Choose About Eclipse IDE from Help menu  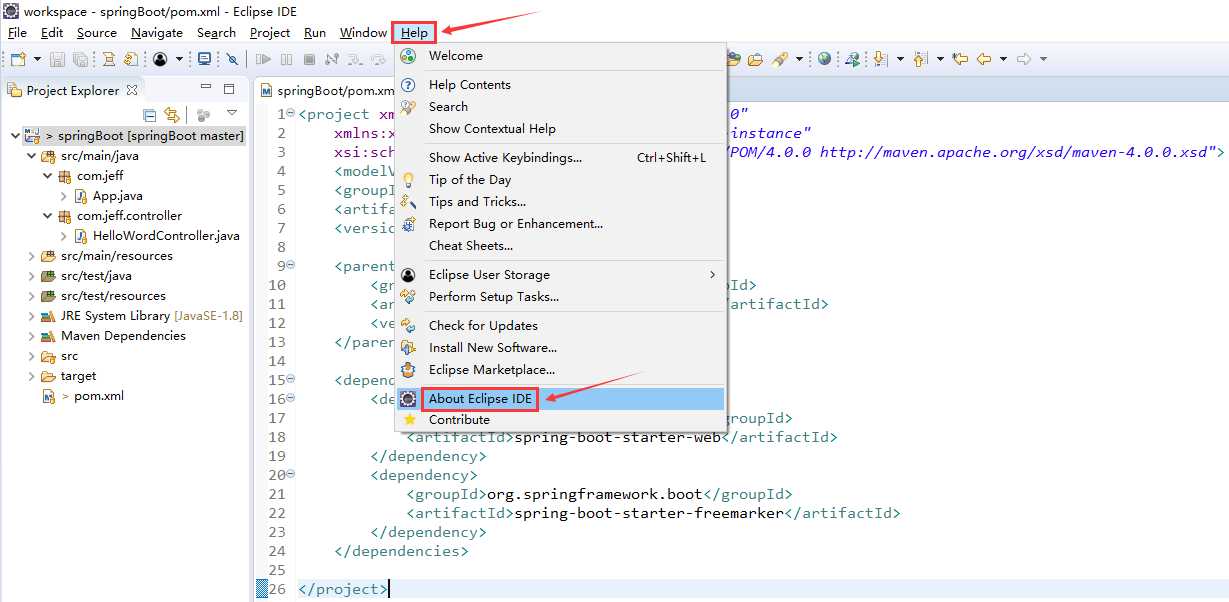click(x=560, y=399)
